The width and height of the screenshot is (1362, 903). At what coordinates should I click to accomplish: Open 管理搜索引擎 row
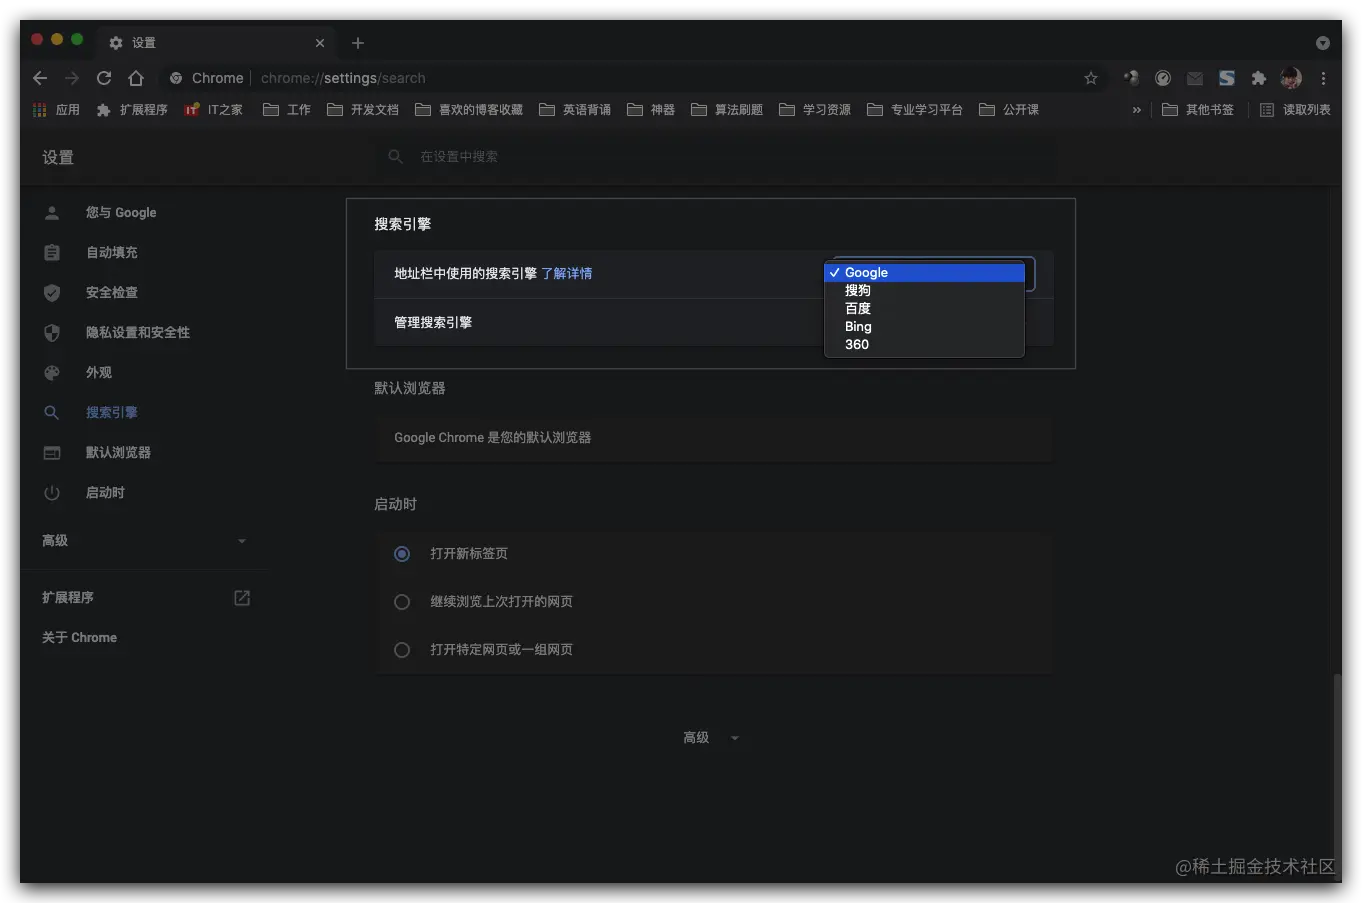click(714, 323)
